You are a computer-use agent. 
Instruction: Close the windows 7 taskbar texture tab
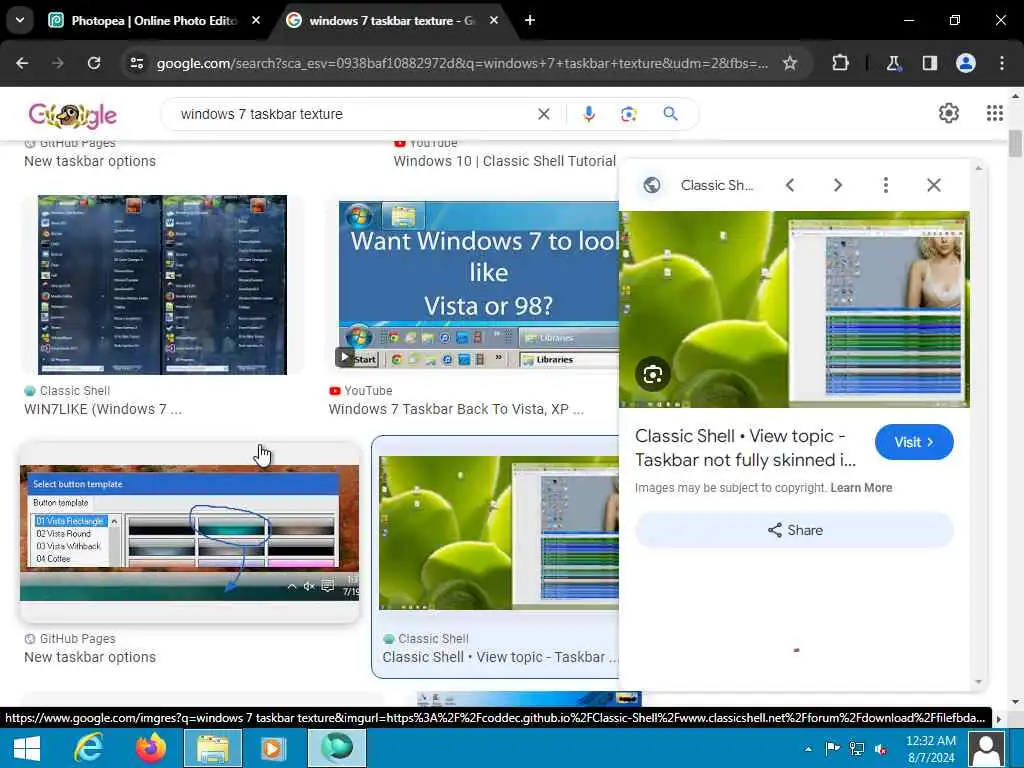(x=494, y=21)
